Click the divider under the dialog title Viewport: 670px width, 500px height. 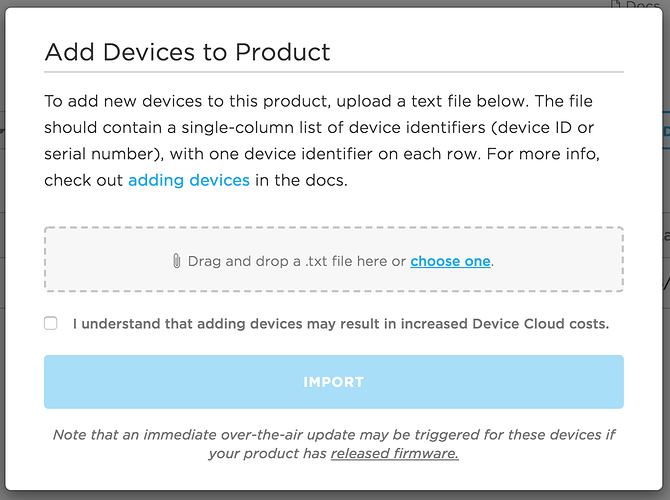pyautogui.click(x=333, y=72)
